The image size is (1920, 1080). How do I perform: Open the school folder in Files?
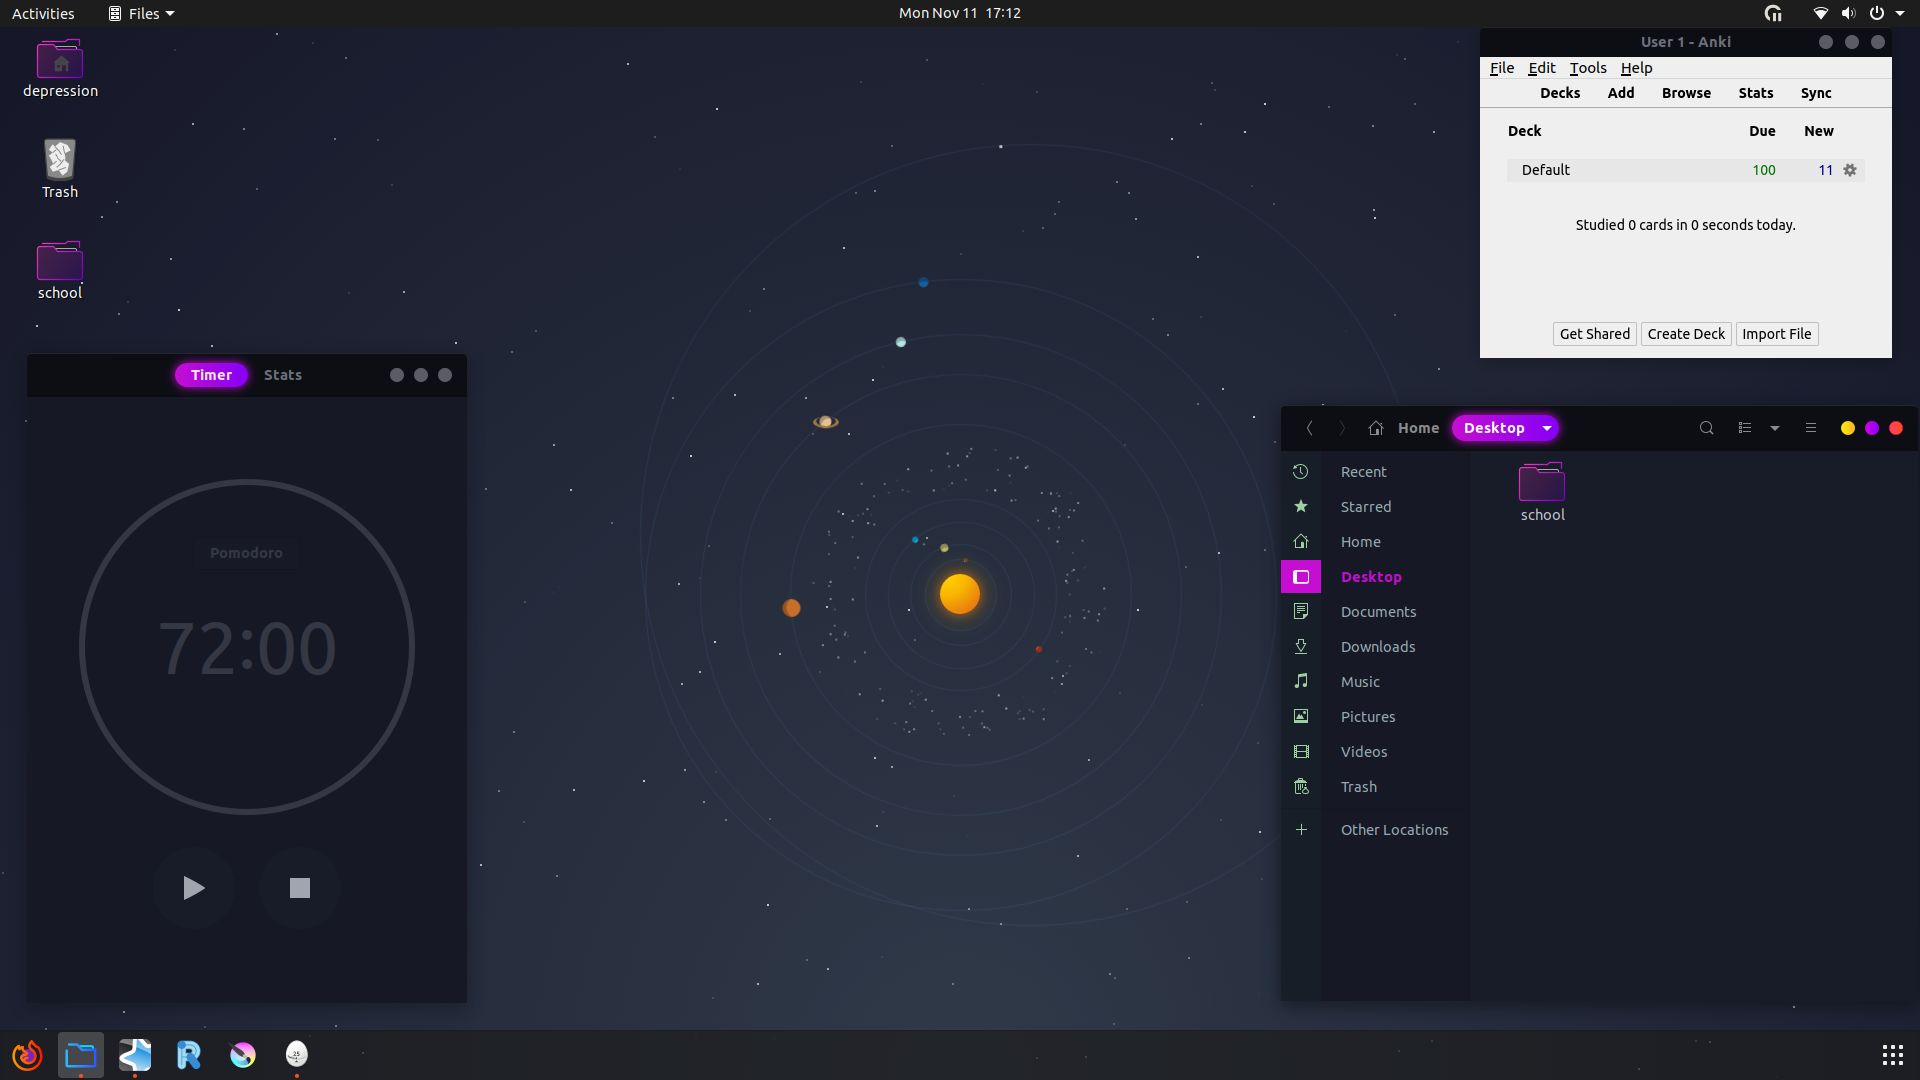[1541, 485]
